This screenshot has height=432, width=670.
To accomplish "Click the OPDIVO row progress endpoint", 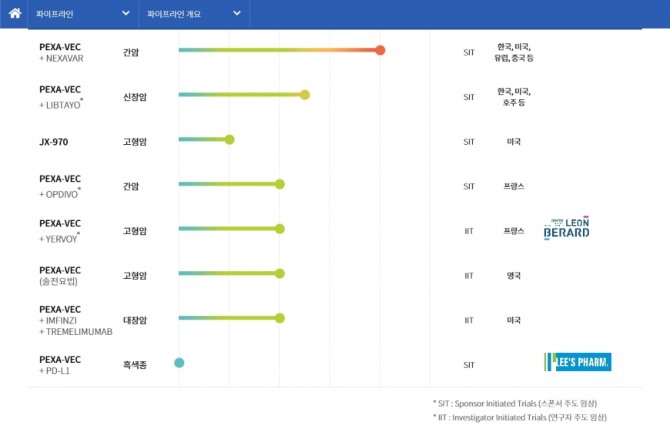I will click(x=280, y=184).
